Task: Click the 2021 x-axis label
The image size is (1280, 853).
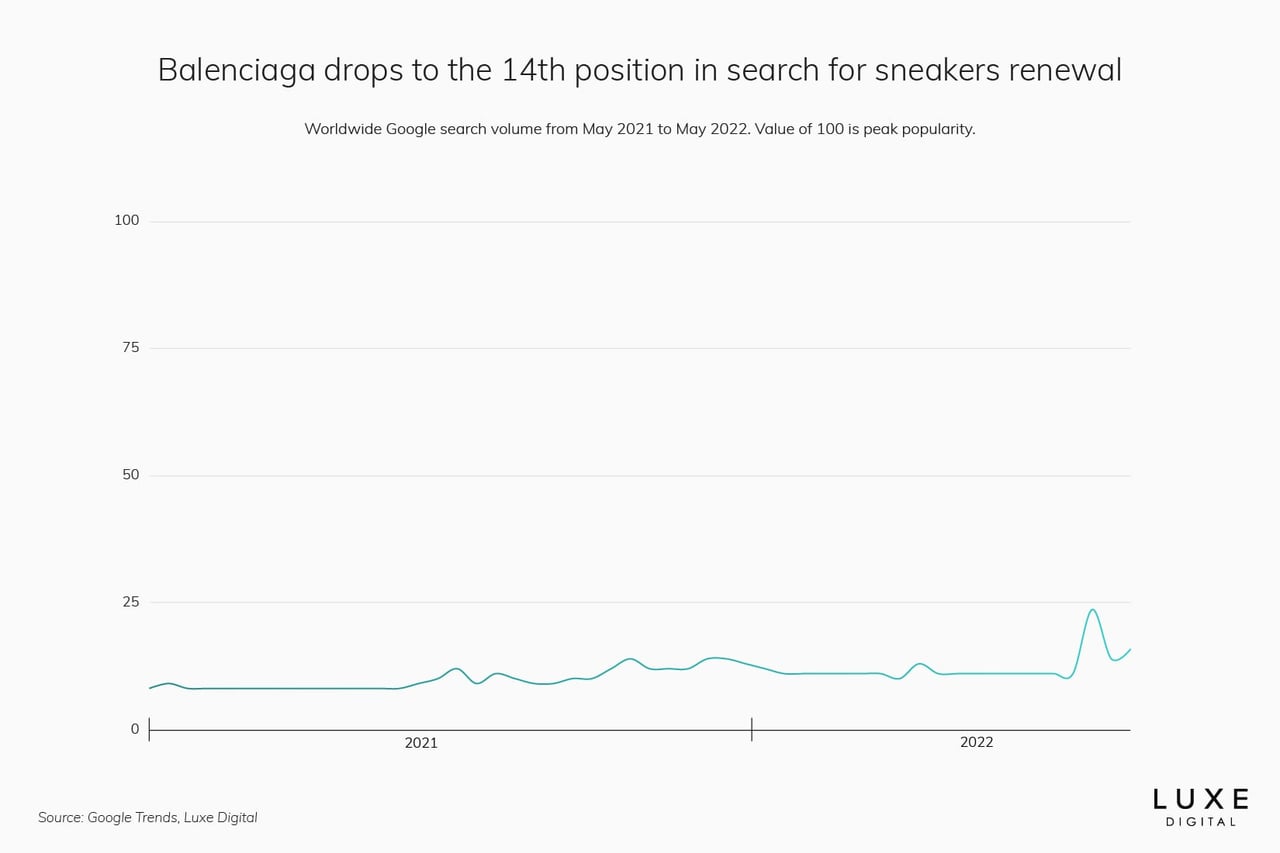Action: click(421, 742)
